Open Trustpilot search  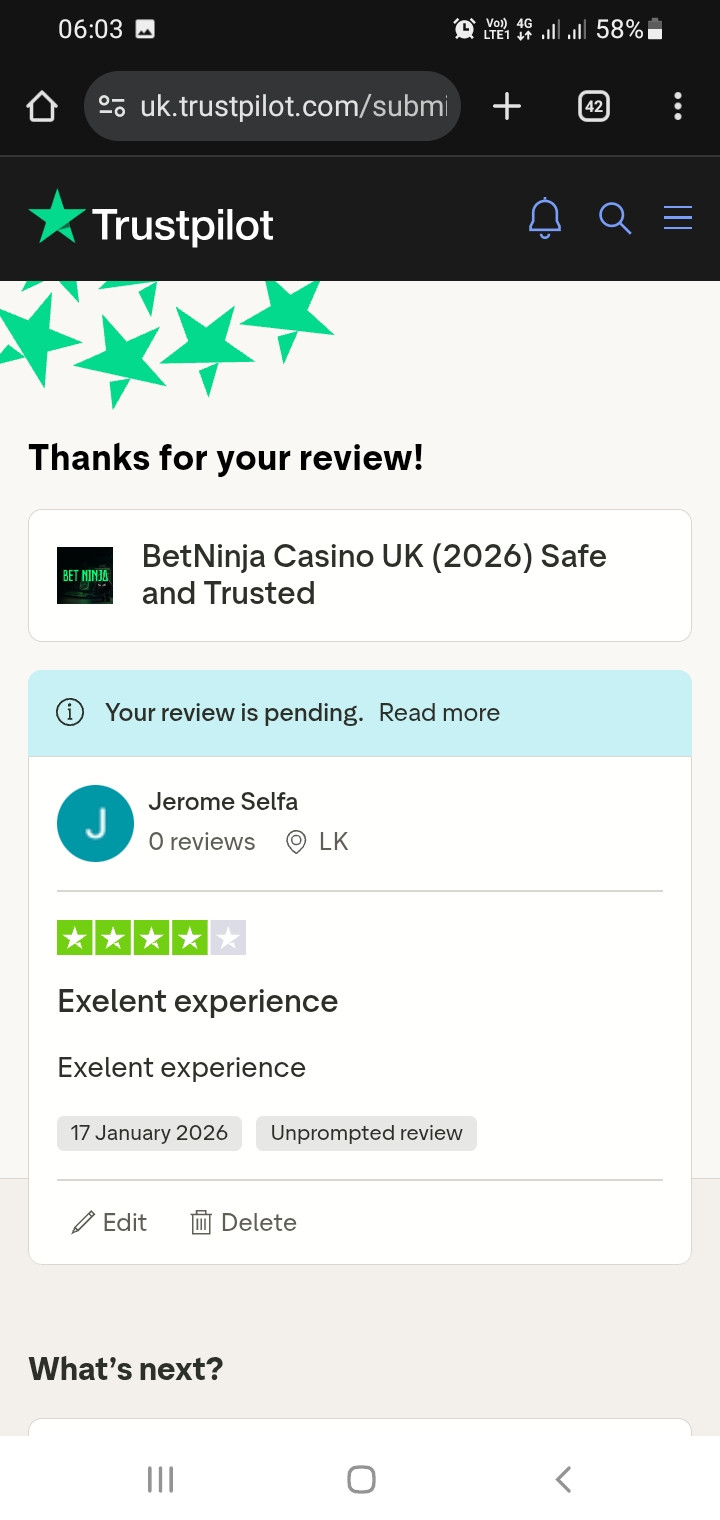tap(615, 218)
